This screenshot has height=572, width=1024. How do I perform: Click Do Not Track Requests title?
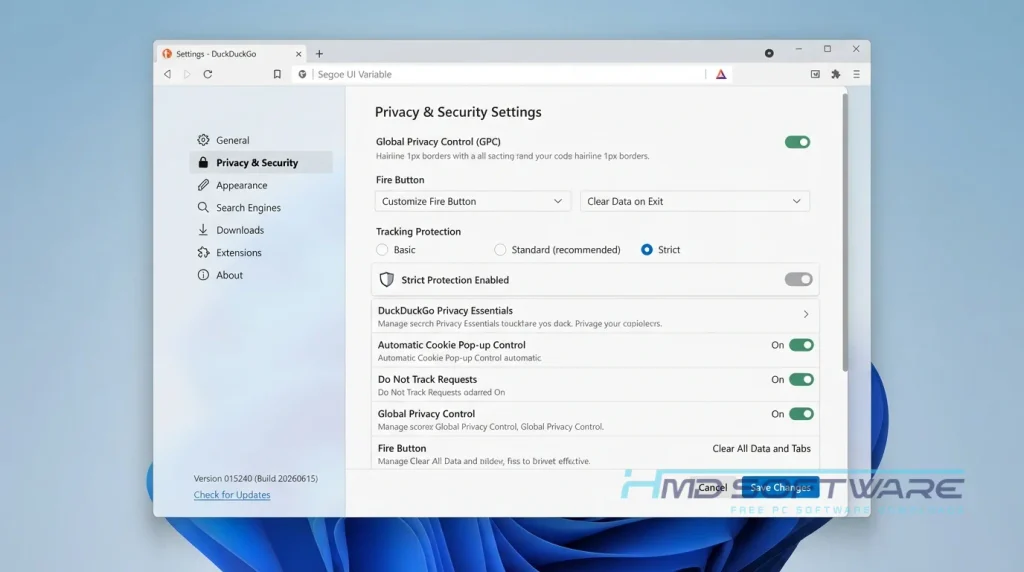[x=427, y=379]
